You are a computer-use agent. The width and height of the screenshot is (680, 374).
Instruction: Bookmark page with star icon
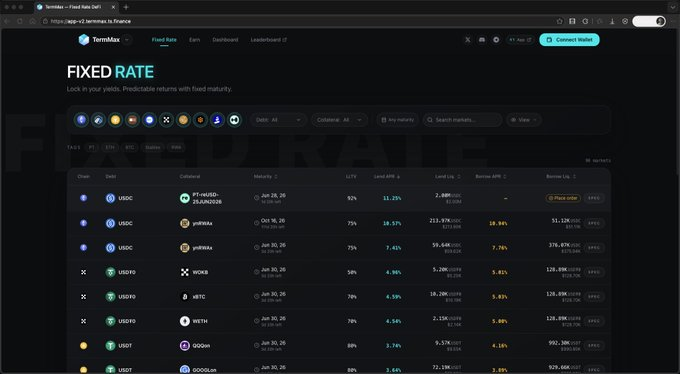coord(559,21)
